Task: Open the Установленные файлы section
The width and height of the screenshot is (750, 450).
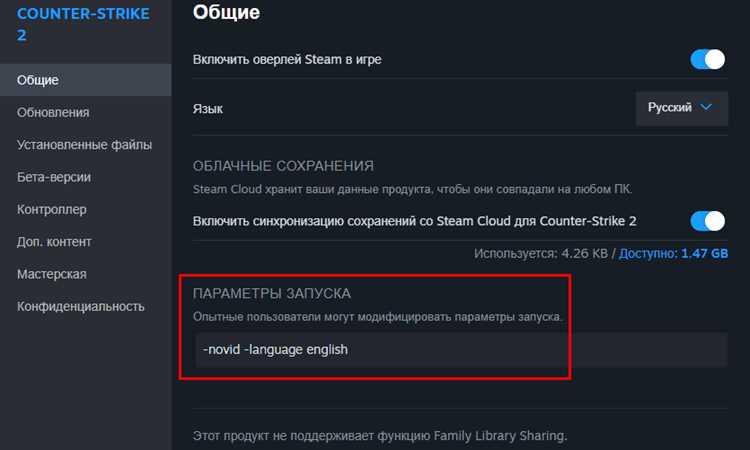Action: point(85,144)
